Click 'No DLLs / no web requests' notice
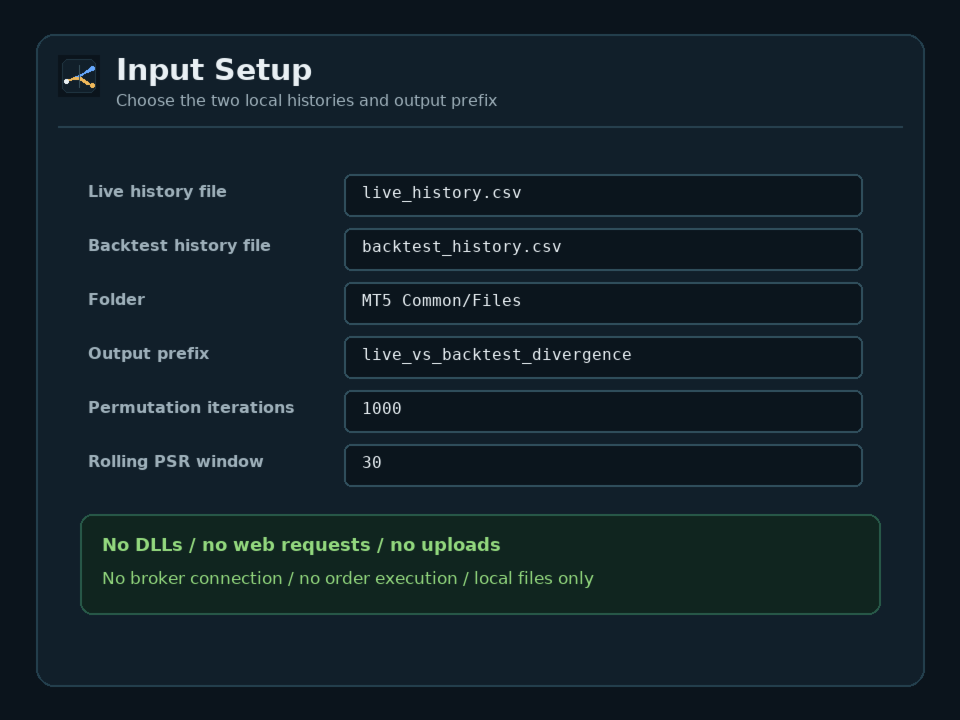960x720 pixels. tap(301, 545)
